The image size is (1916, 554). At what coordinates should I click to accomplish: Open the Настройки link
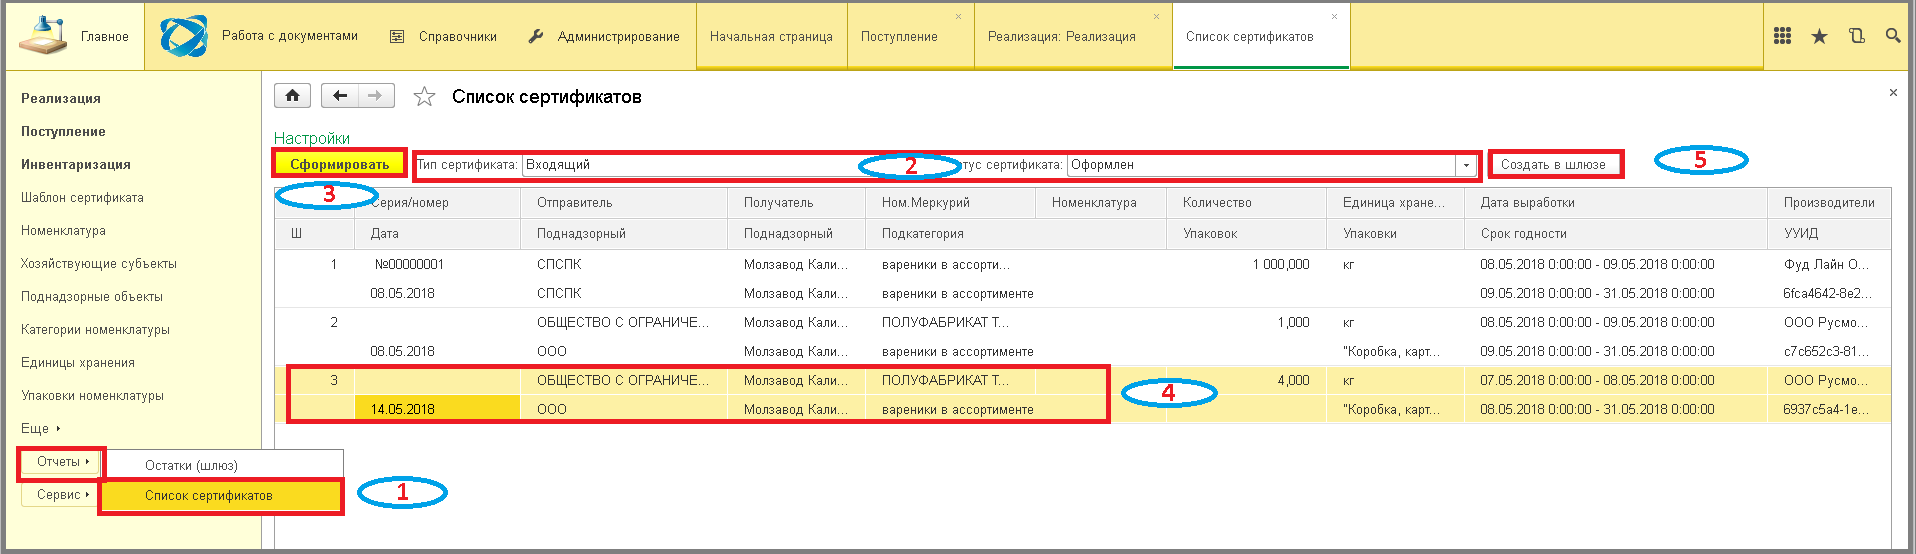tap(312, 138)
